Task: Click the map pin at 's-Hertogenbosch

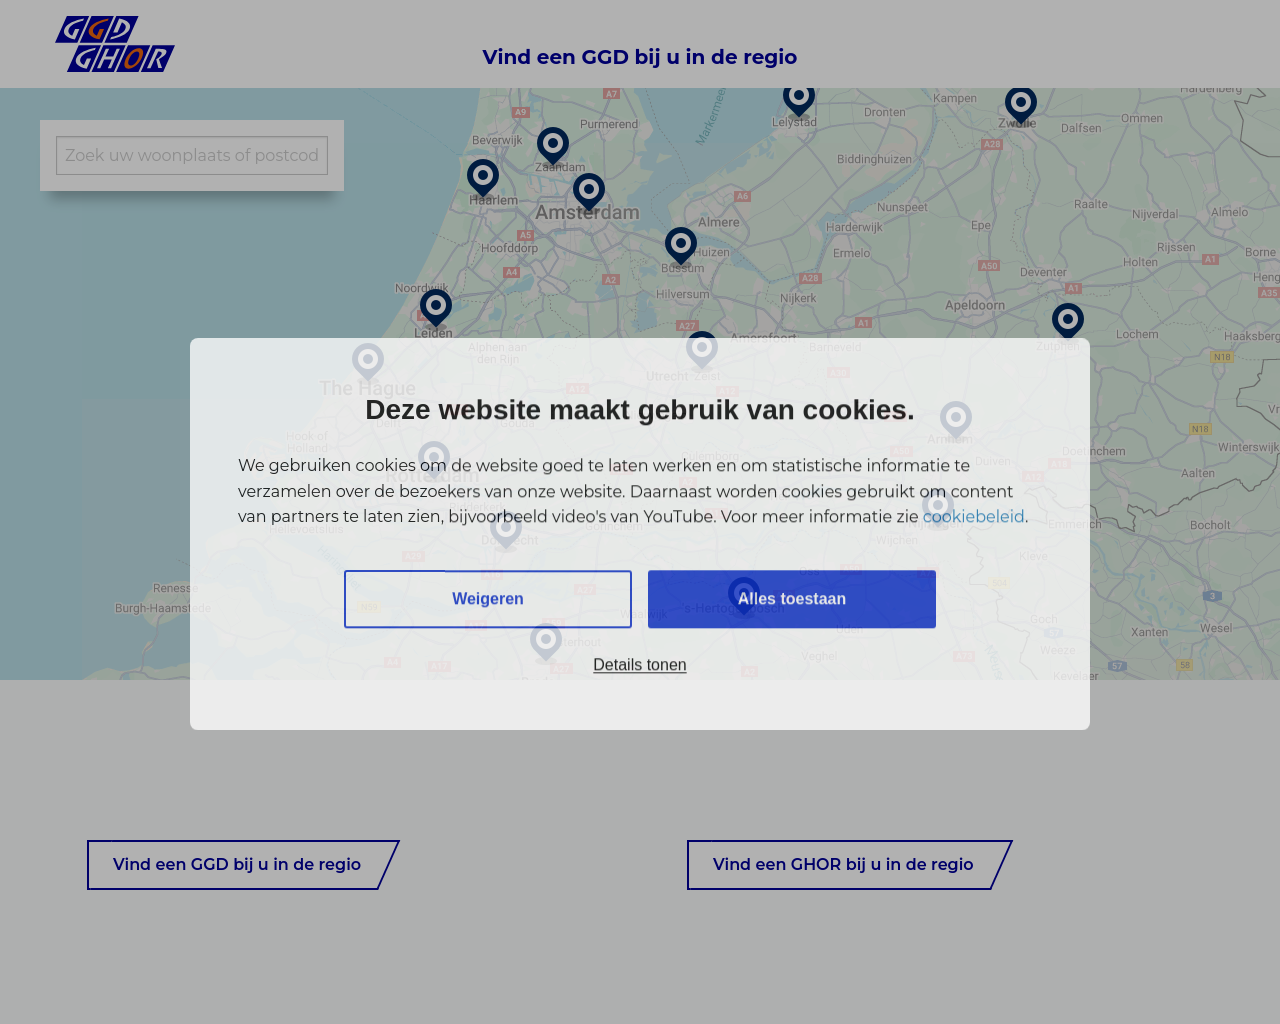Action: [x=744, y=597]
